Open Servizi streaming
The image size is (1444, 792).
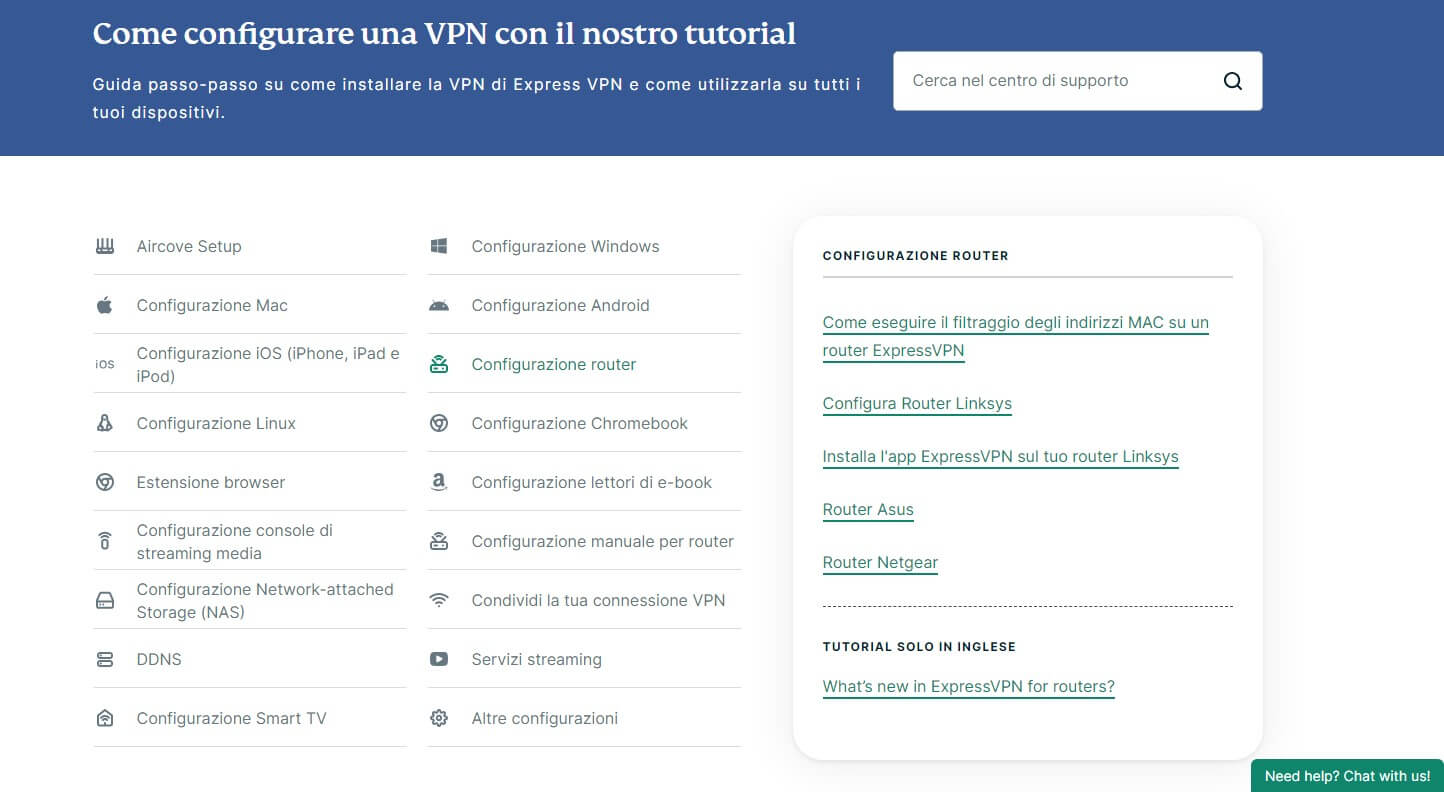pyautogui.click(x=537, y=659)
